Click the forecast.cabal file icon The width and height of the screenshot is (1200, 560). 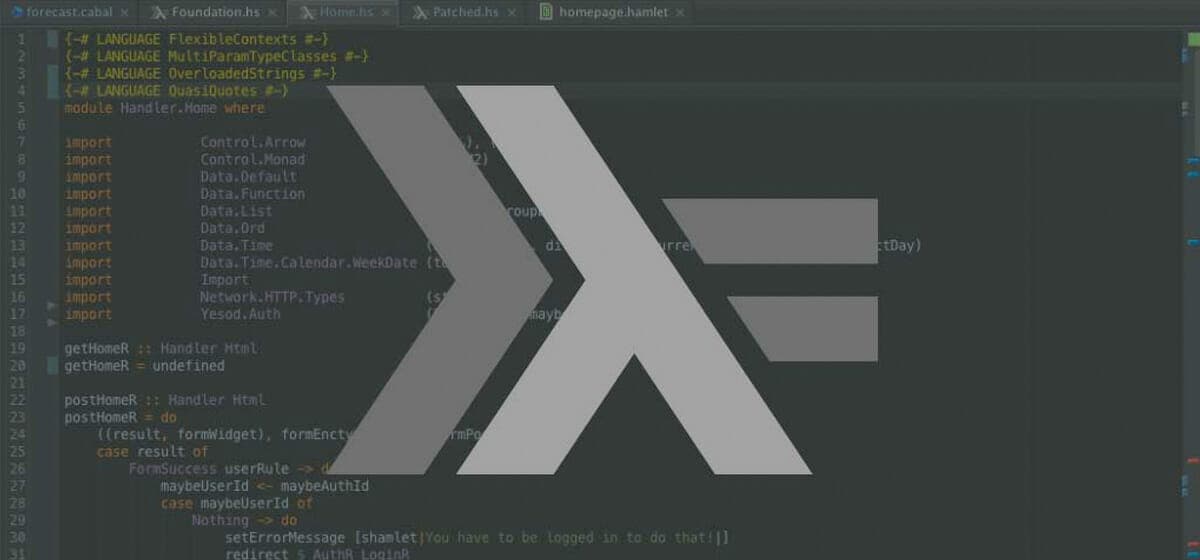[x=13, y=13]
